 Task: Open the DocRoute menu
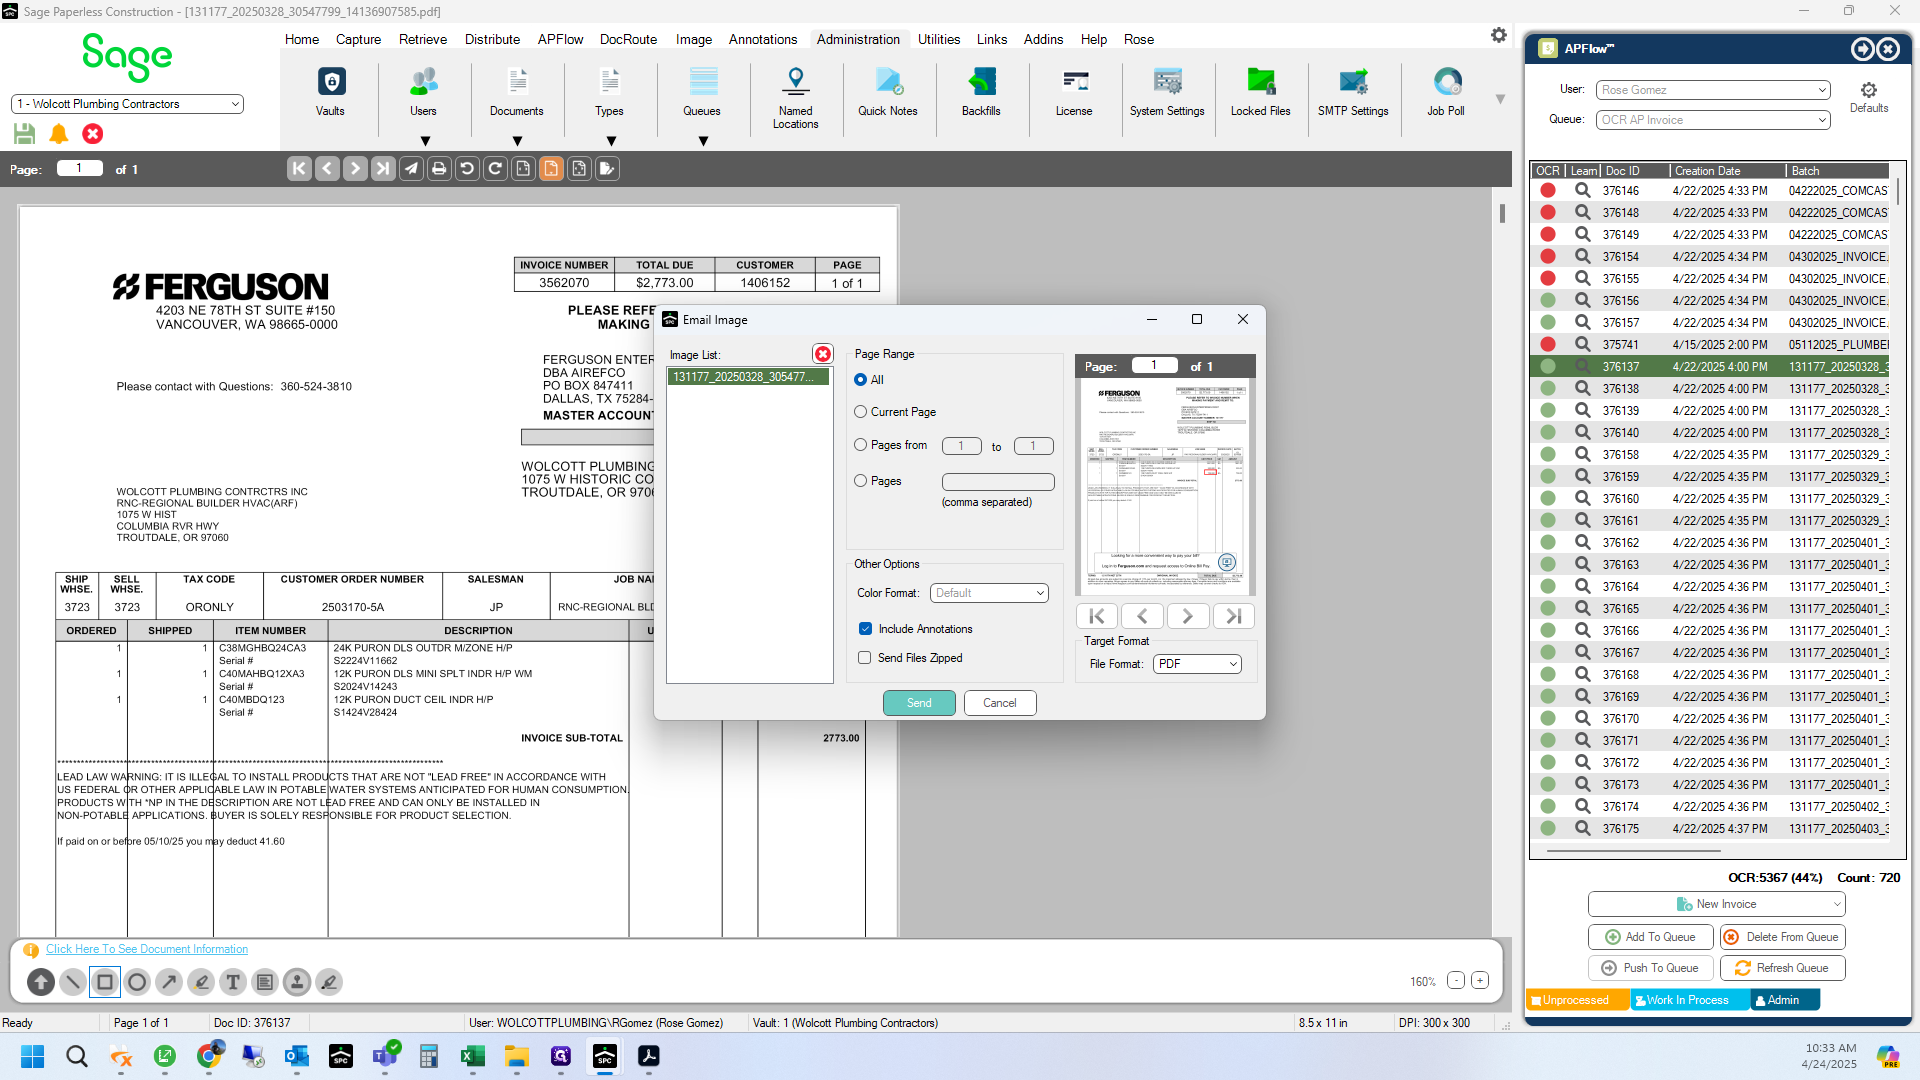click(x=628, y=39)
